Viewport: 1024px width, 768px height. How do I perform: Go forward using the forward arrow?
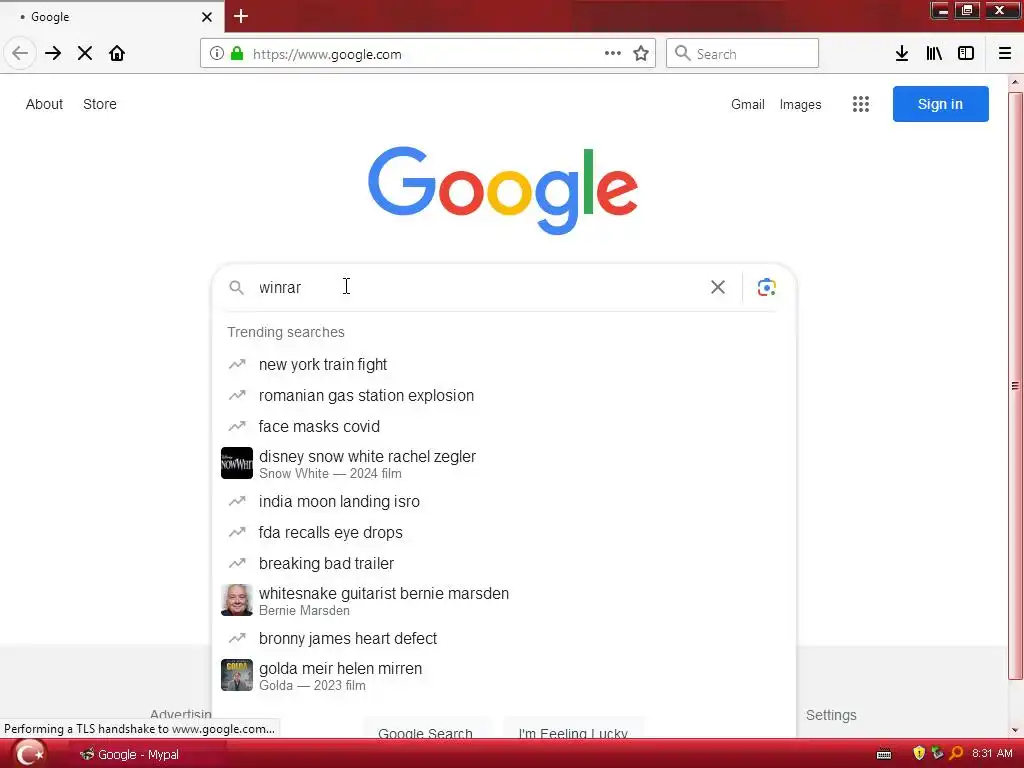53,54
